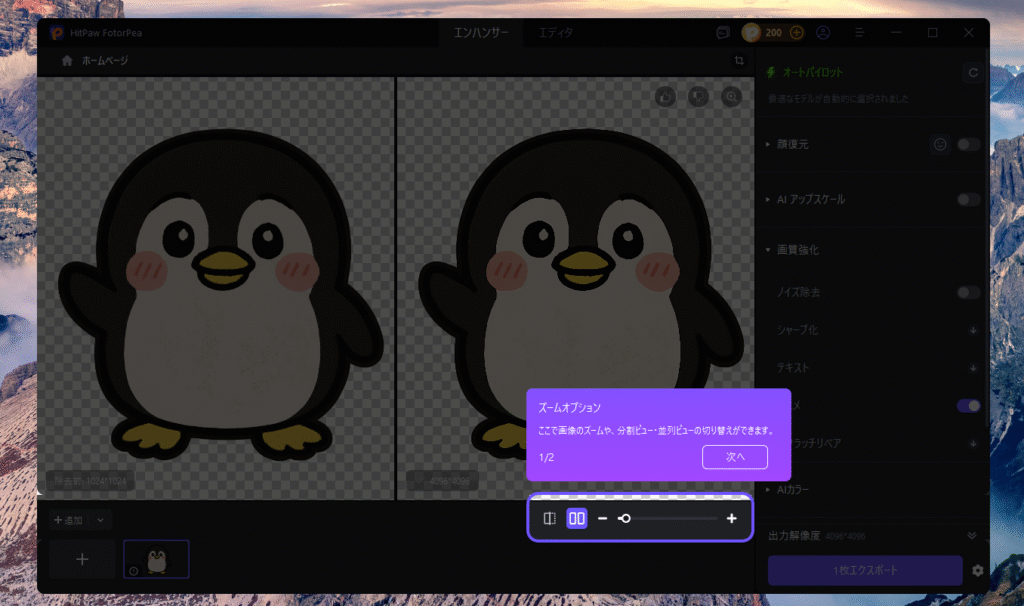Screen dimensions: 1024x606
Task: Click the zoom level slider handle
Action: pos(624,518)
